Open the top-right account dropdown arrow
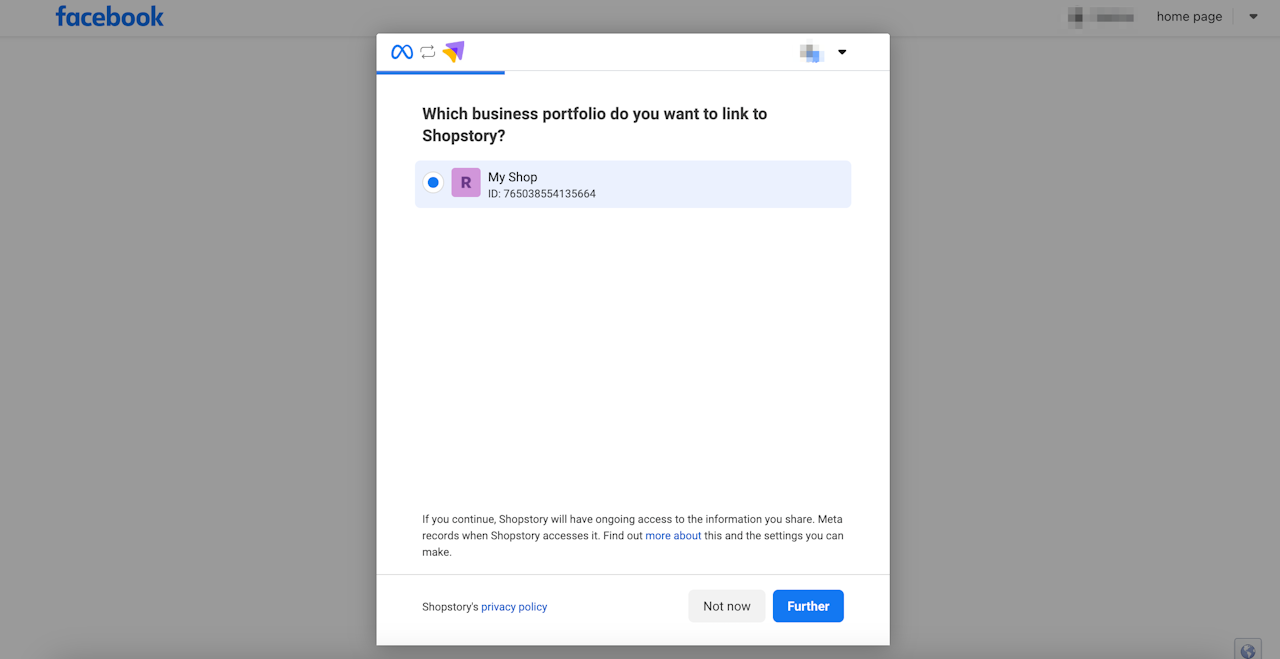Viewport: 1280px width, 659px height. click(1253, 17)
